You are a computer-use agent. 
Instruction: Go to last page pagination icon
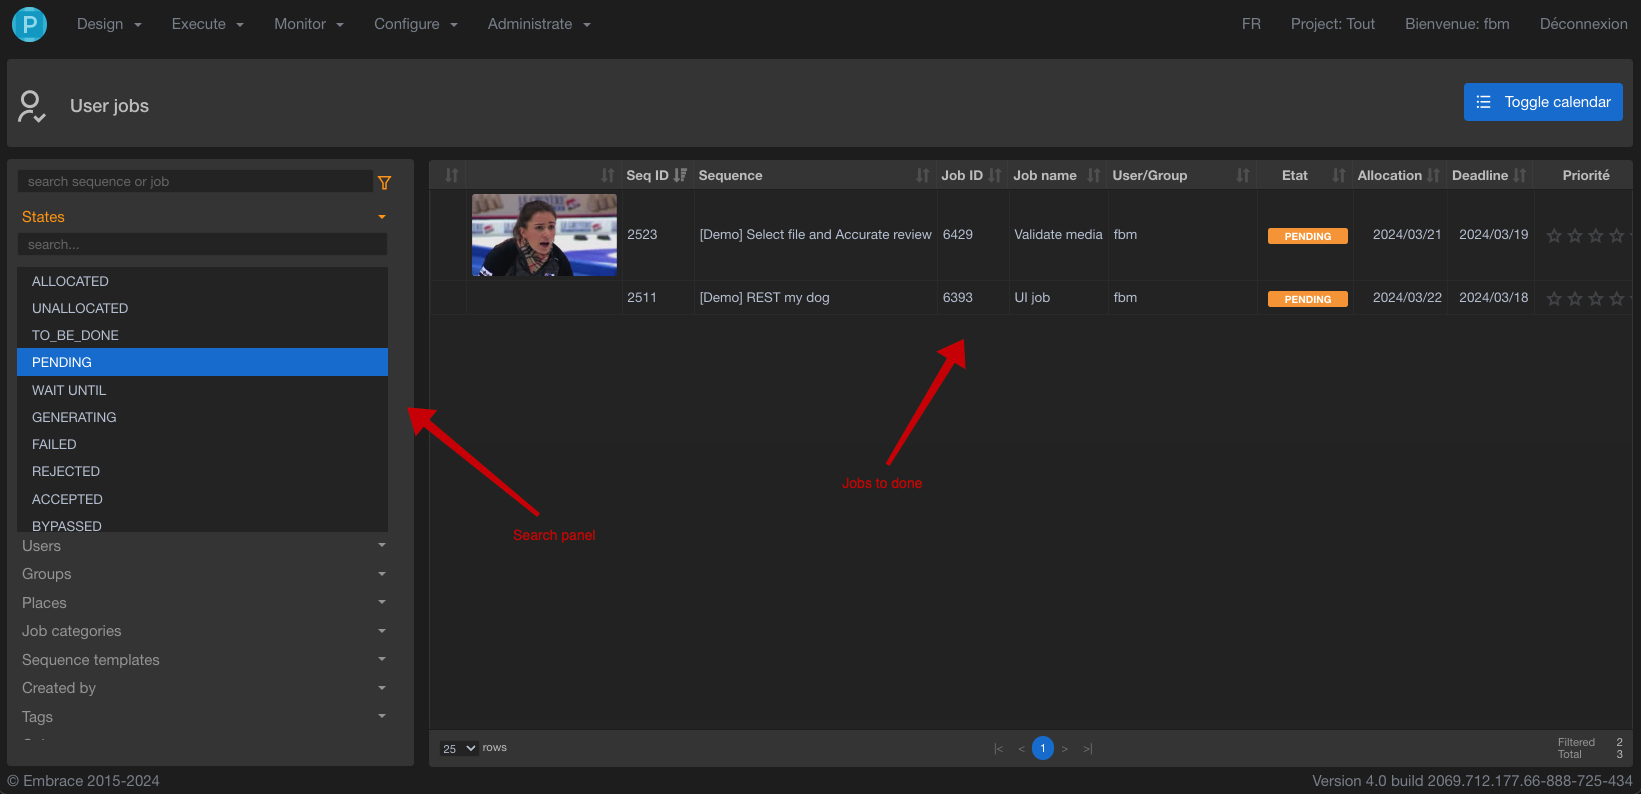pyautogui.click(x=1088, y=749)
